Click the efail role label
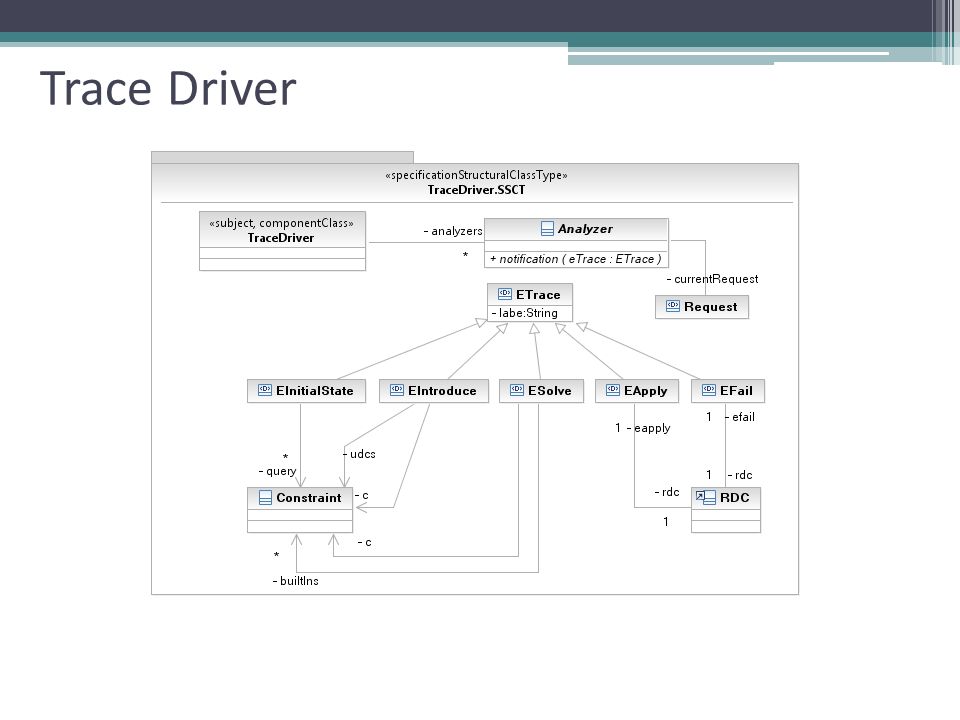Screen dimensions: 960x720 click(740, 417)
